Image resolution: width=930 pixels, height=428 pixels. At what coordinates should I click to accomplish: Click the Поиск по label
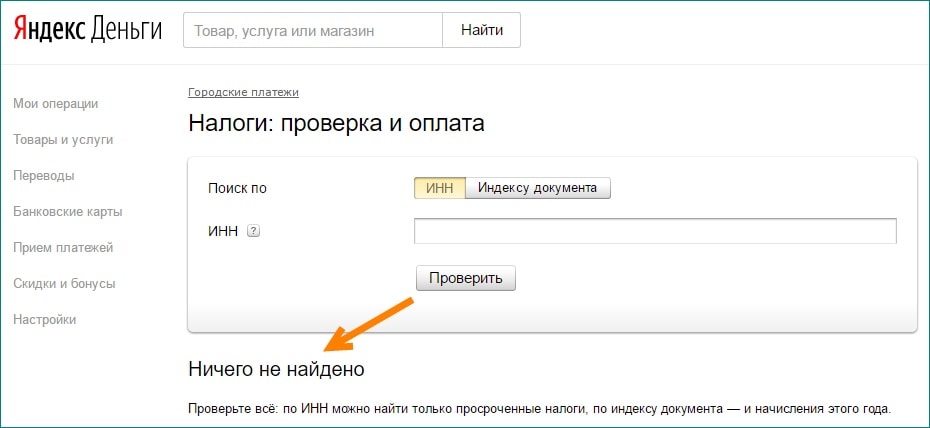[x=237, y=189]
